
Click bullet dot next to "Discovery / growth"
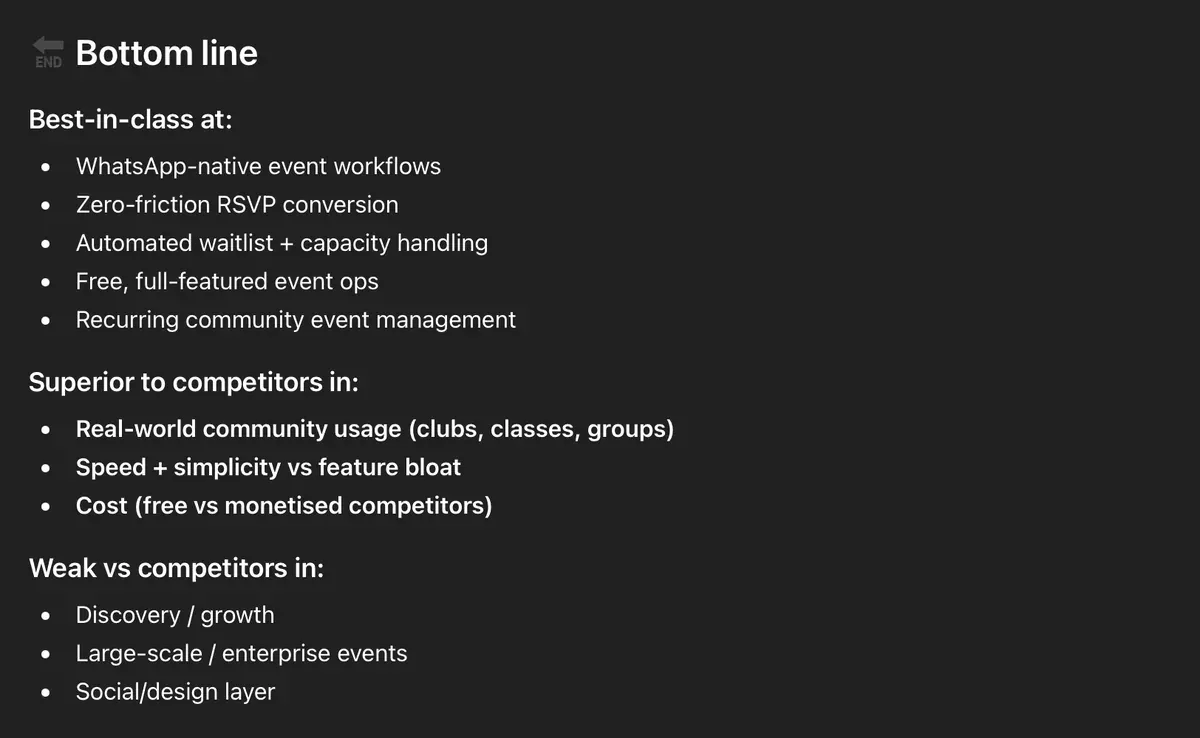(x=46, y=616)
